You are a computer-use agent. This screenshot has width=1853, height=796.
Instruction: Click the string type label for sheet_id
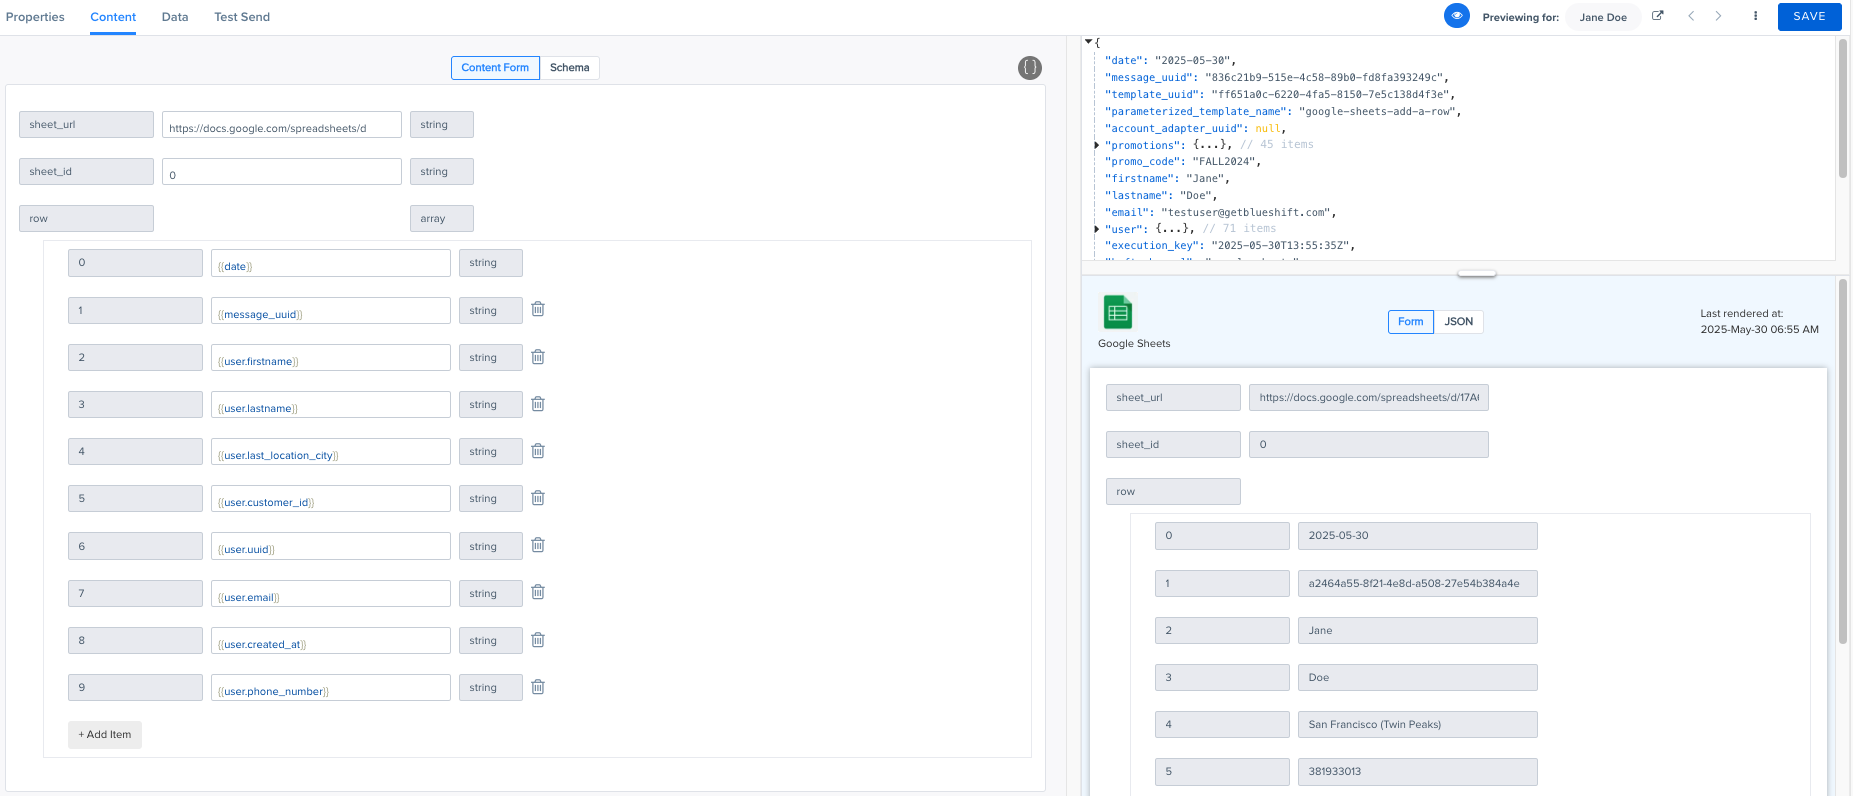coord(442,172)
